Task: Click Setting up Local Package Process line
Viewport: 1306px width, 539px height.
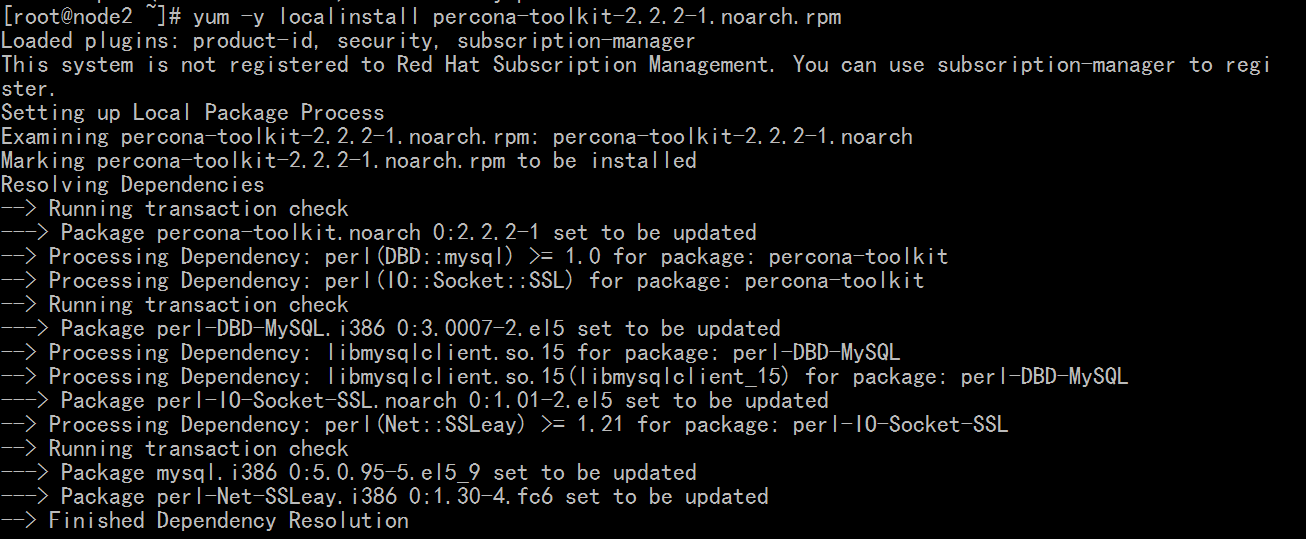Action: click(193, 113)
